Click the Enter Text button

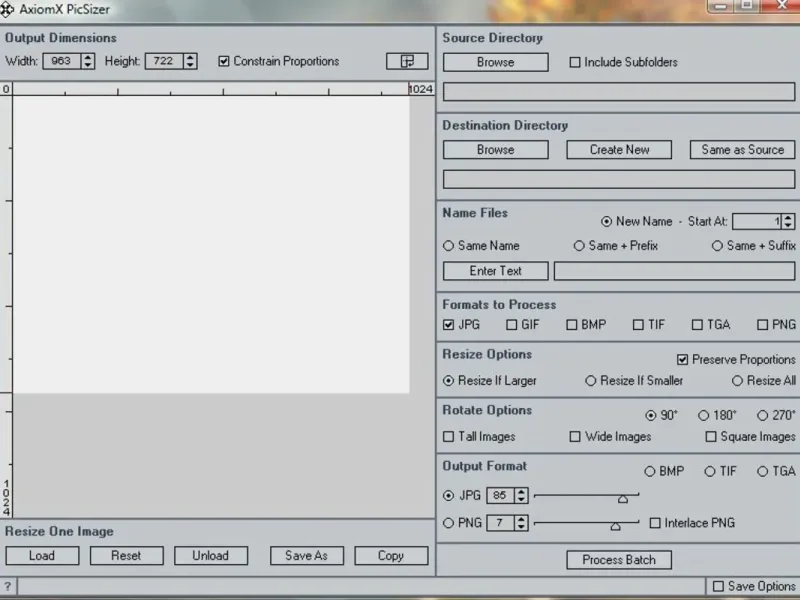point(496,271)
